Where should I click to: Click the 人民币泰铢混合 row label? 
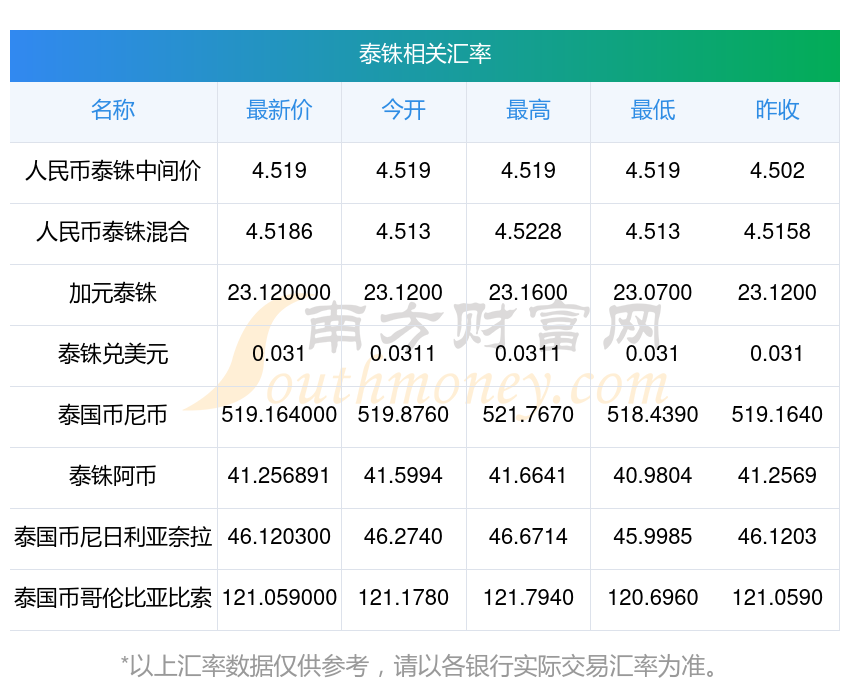click(113, 232)
